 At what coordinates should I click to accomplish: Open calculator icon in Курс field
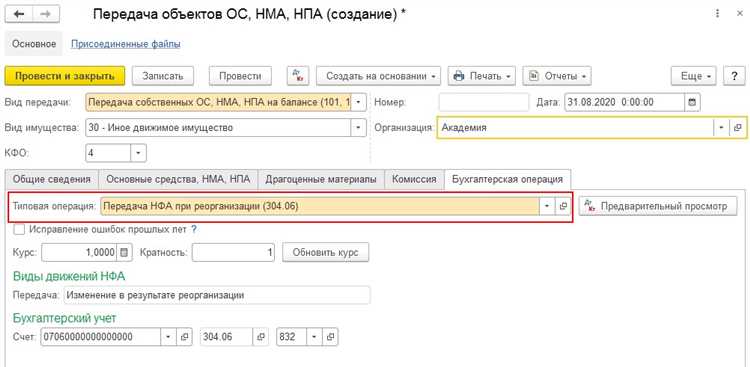(124, 253)
